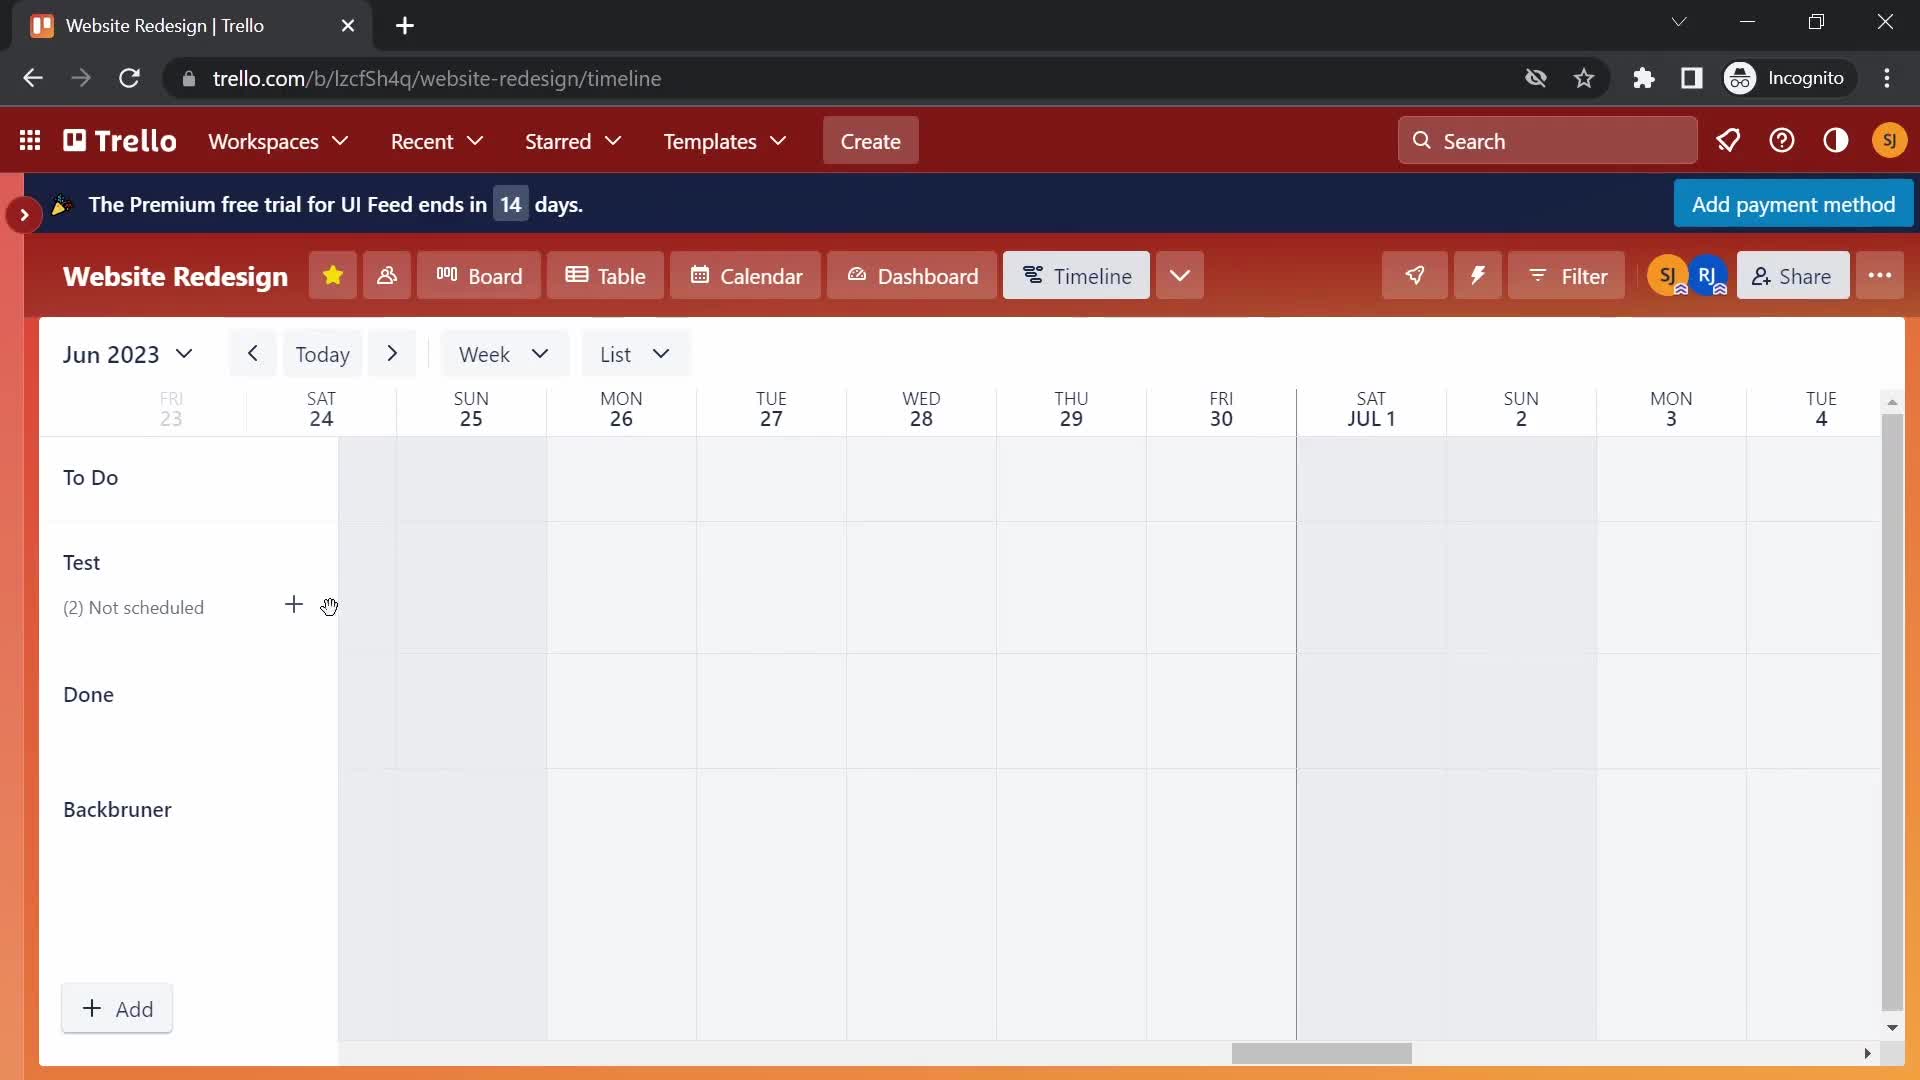Click the plus icon next to Not scheduled
Image resolution: width=1920 pixels, height=1080 pixels.
point(293,605)
